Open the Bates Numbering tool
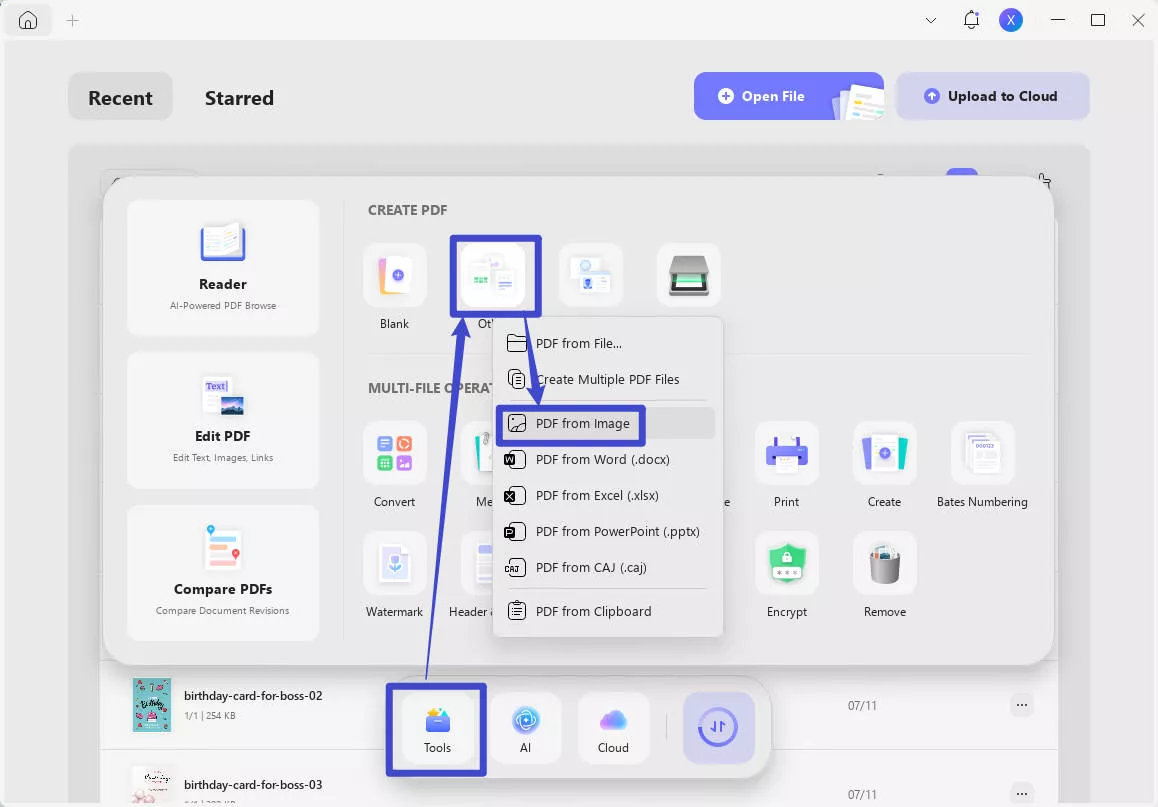 pos(982,454)
